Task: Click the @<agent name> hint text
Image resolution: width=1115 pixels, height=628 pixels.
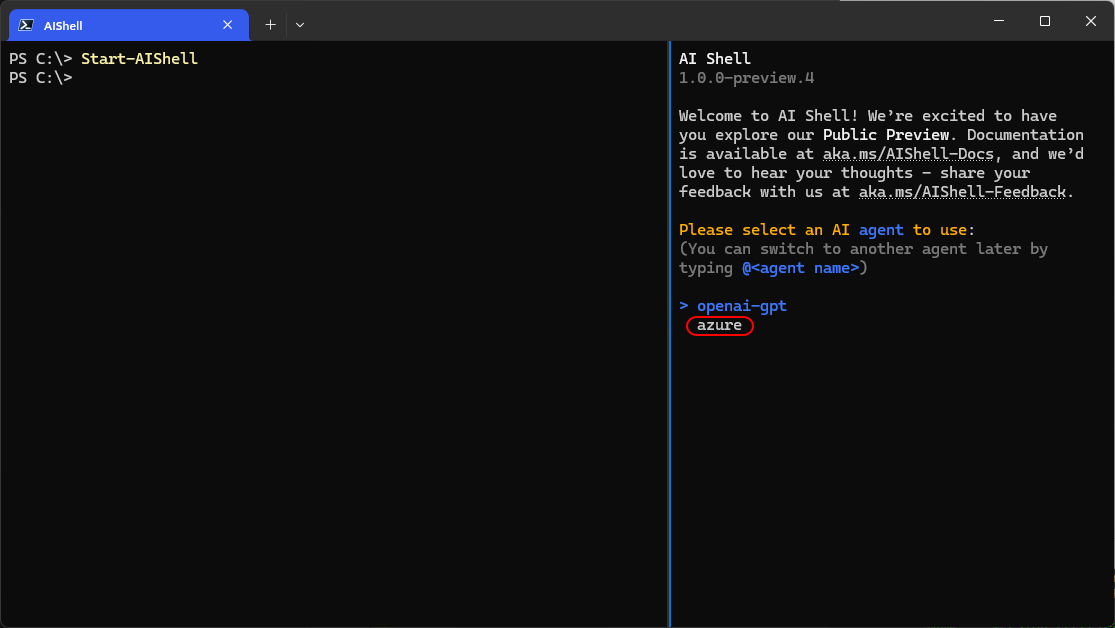Action: coord(801,268)
